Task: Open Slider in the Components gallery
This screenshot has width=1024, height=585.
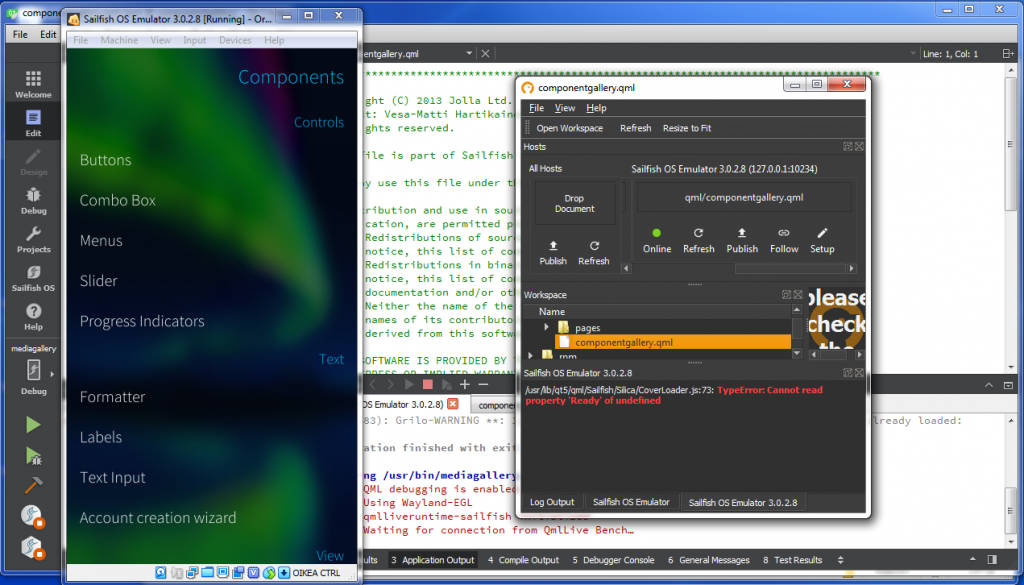Action: click(99, 281)
